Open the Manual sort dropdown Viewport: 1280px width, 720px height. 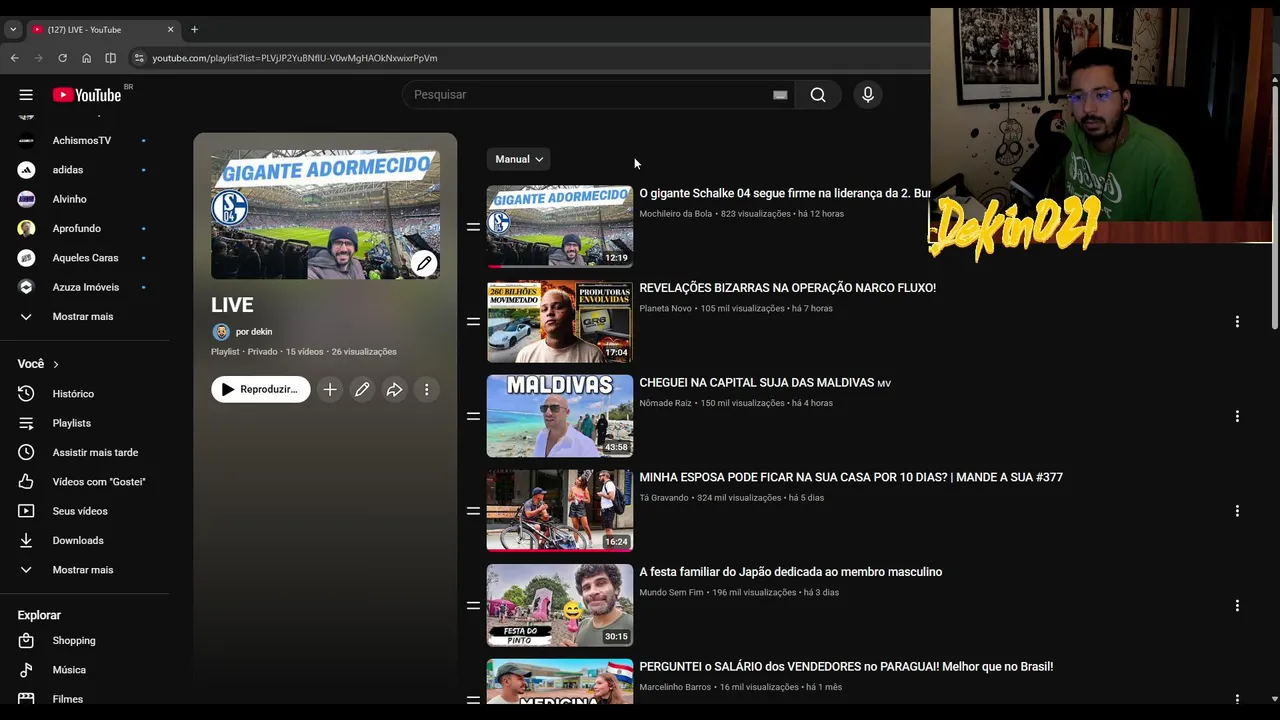click(519, 159)
